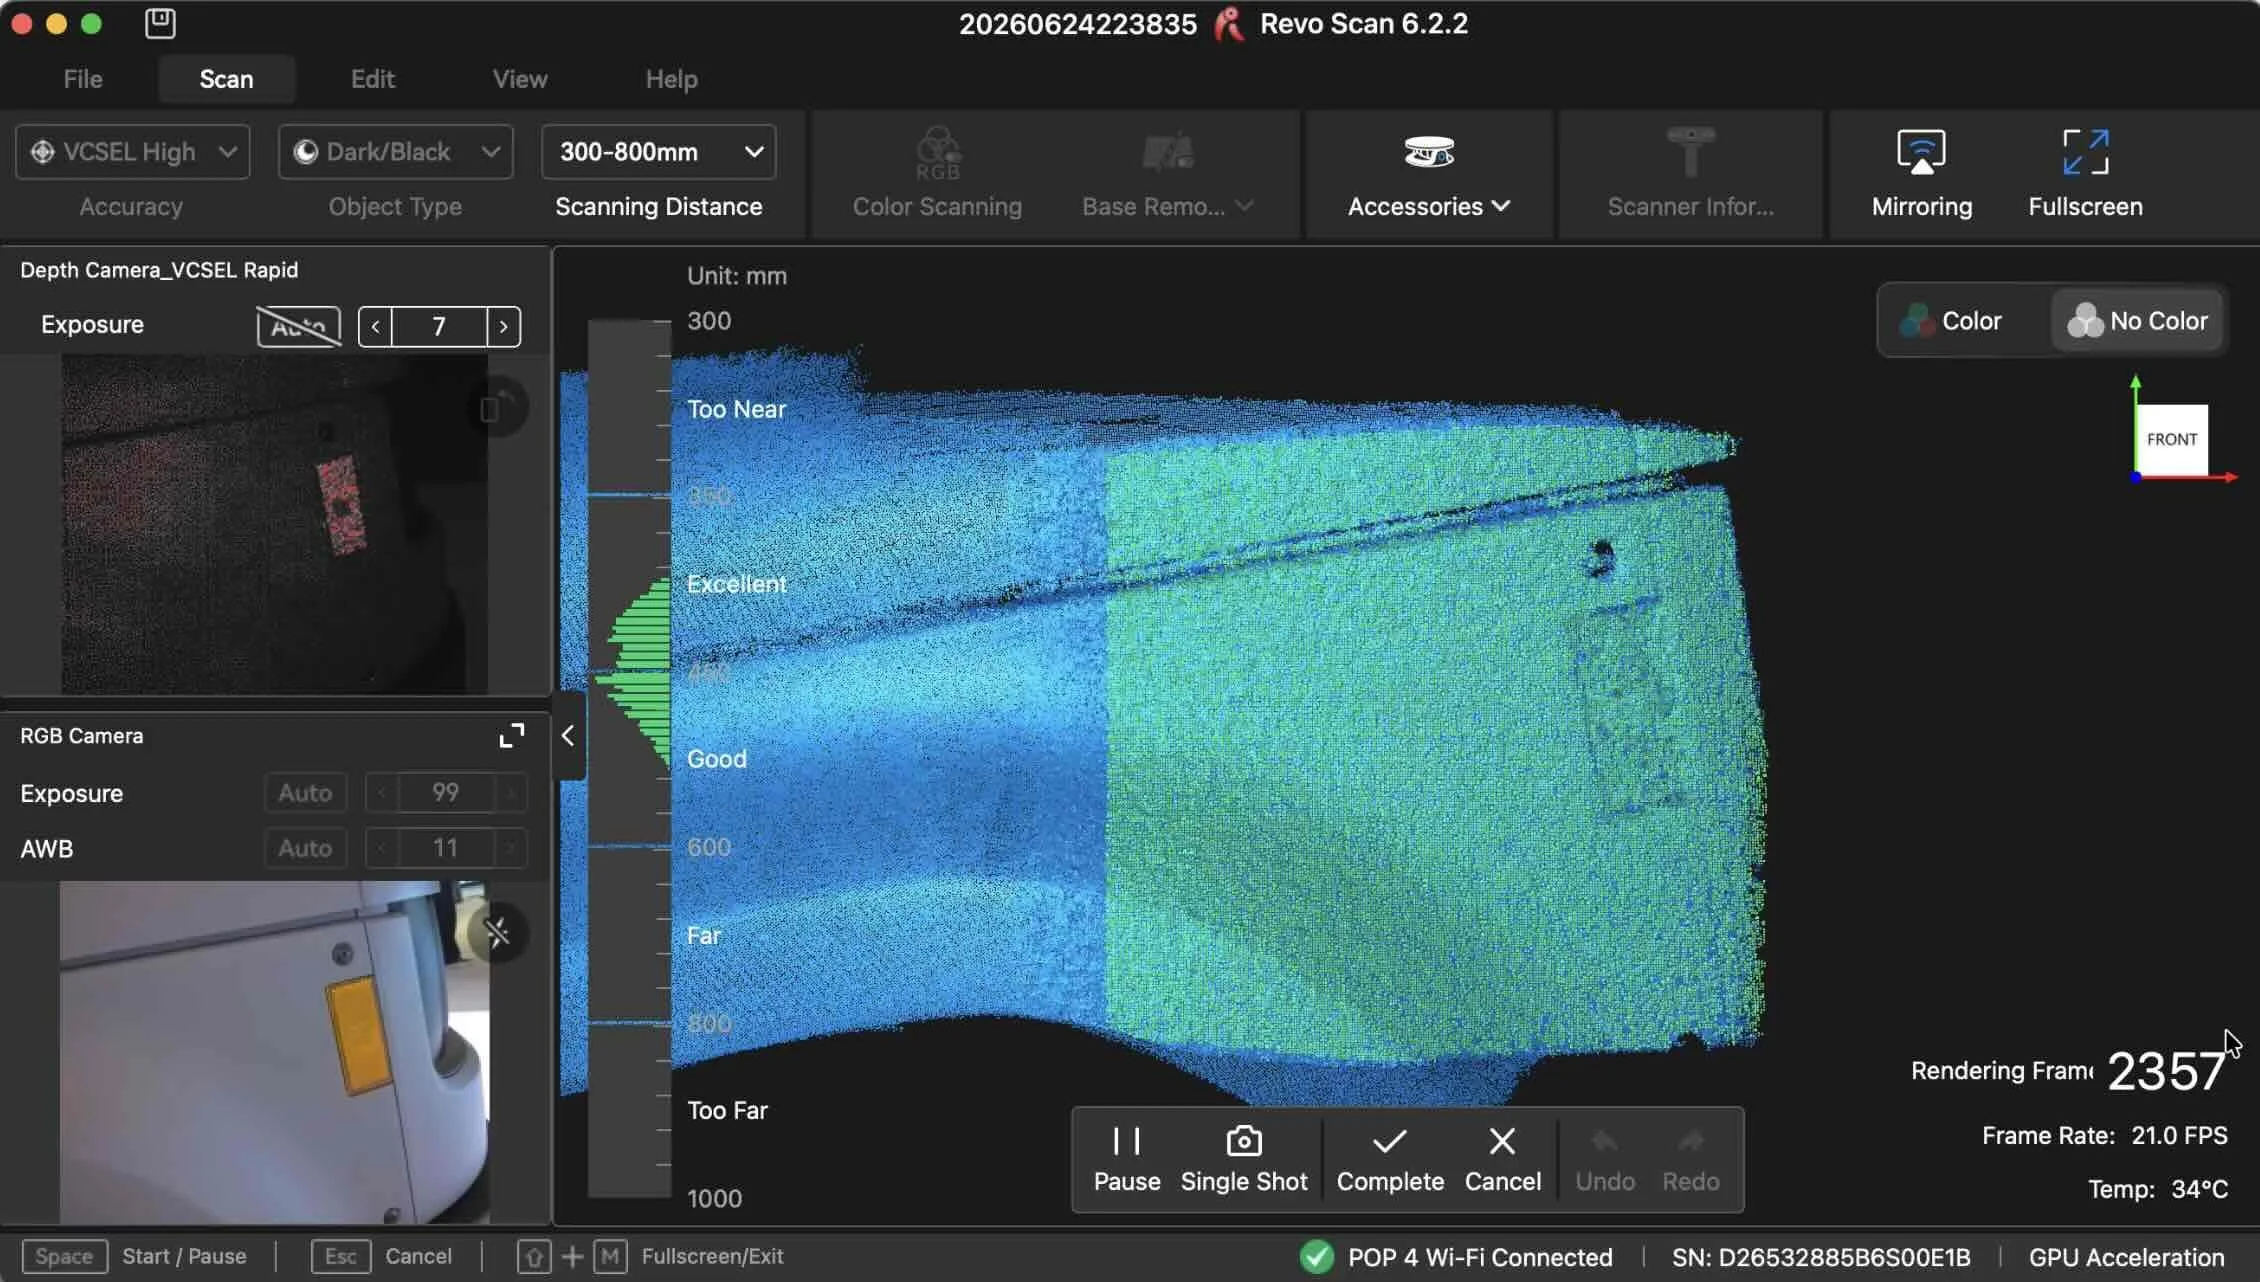Image resolution: width=2260 pixels, height=1282 pixels.
Task: Enter Fullscreen mode via toolbar icon
Action: click(x=2085, y=152)
